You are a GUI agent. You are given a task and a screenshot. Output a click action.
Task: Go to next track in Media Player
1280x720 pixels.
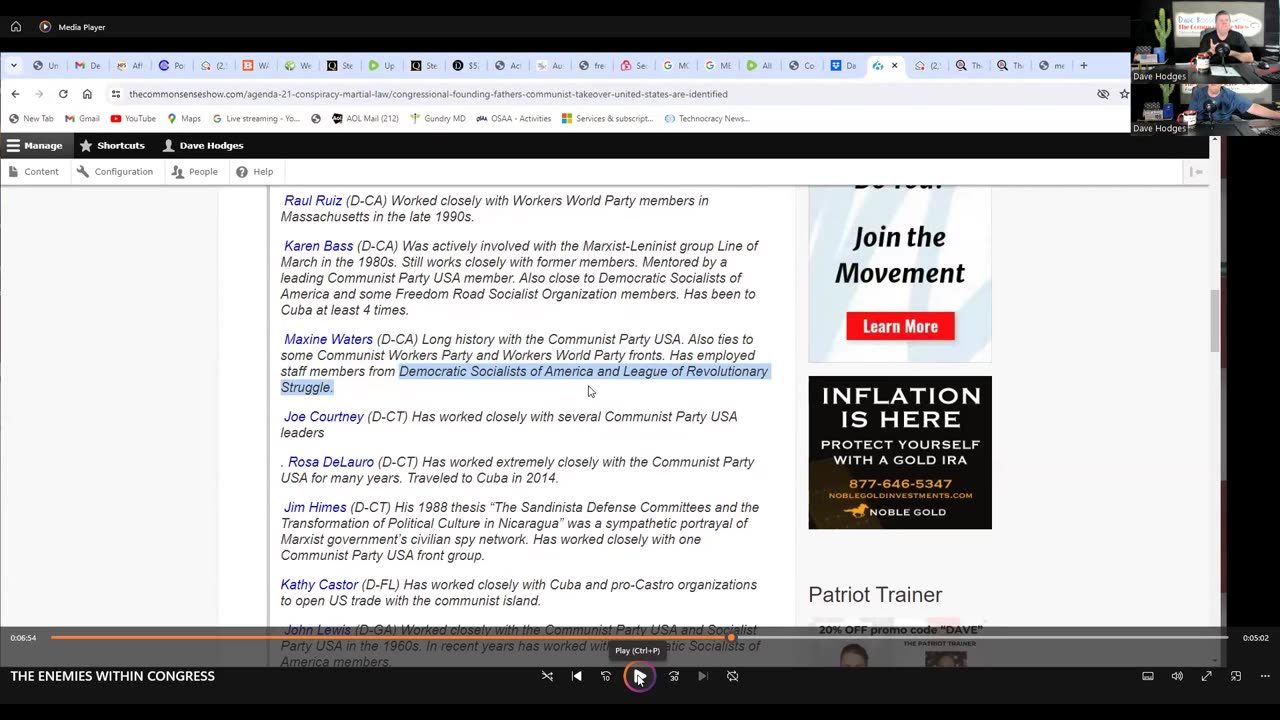click(x=703, y=677)
